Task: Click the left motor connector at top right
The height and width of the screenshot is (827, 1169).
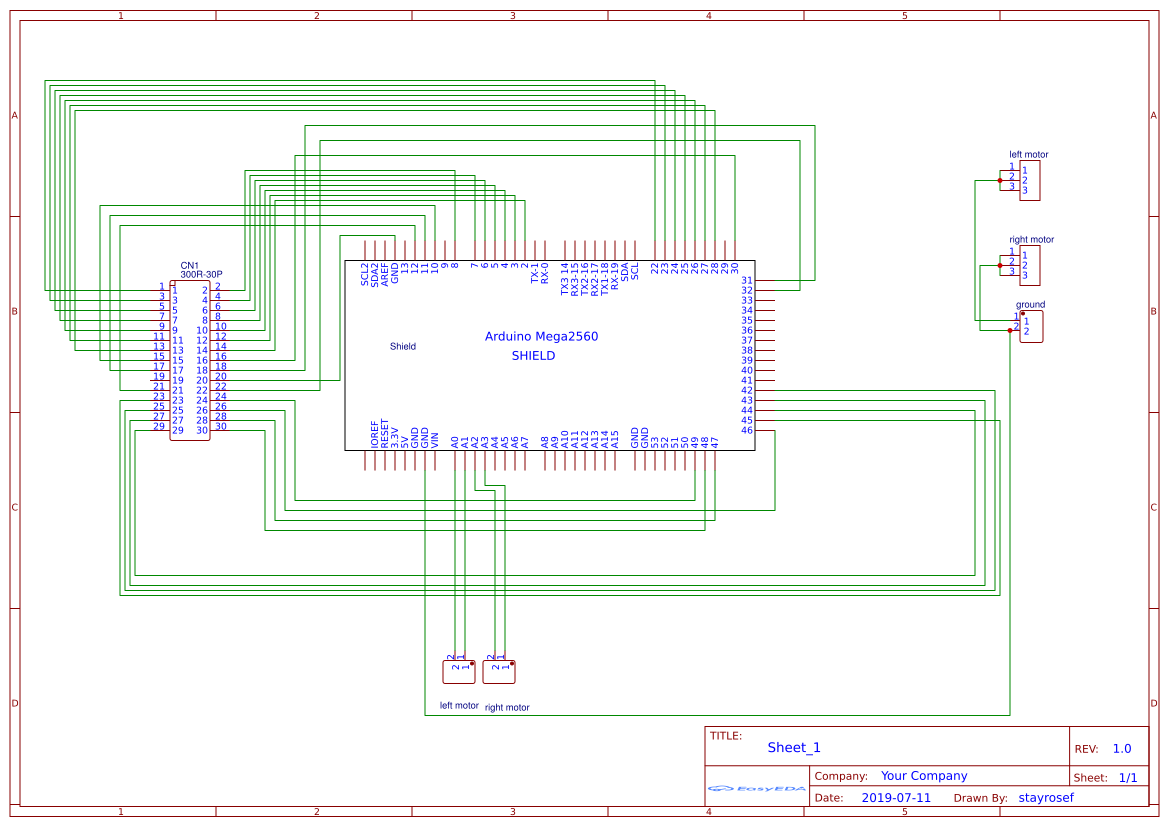Action: click(1028, 181)
